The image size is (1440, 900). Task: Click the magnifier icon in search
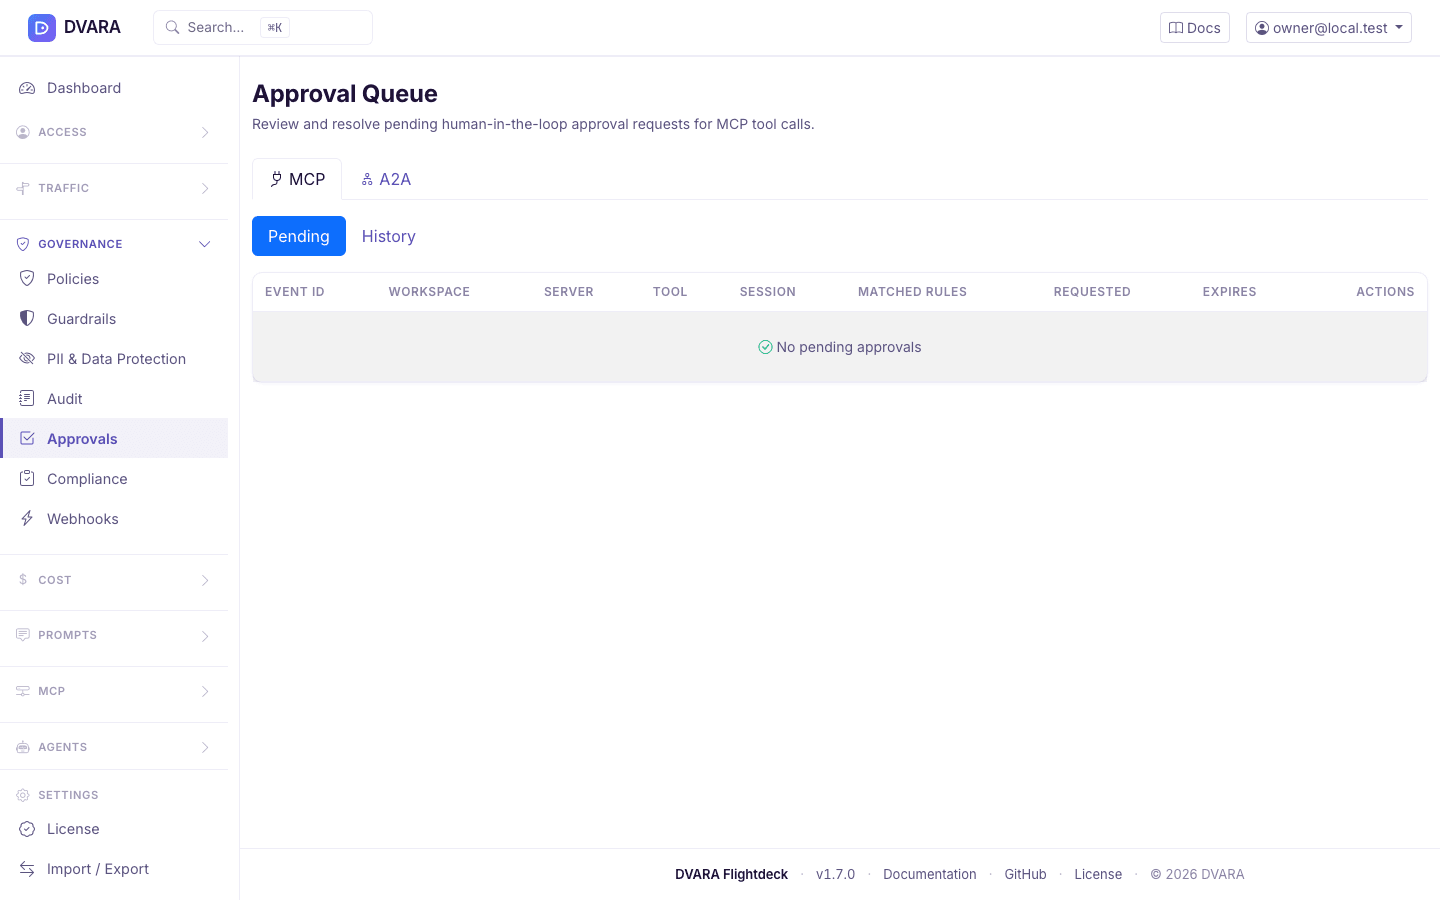[x=173, y=28]
